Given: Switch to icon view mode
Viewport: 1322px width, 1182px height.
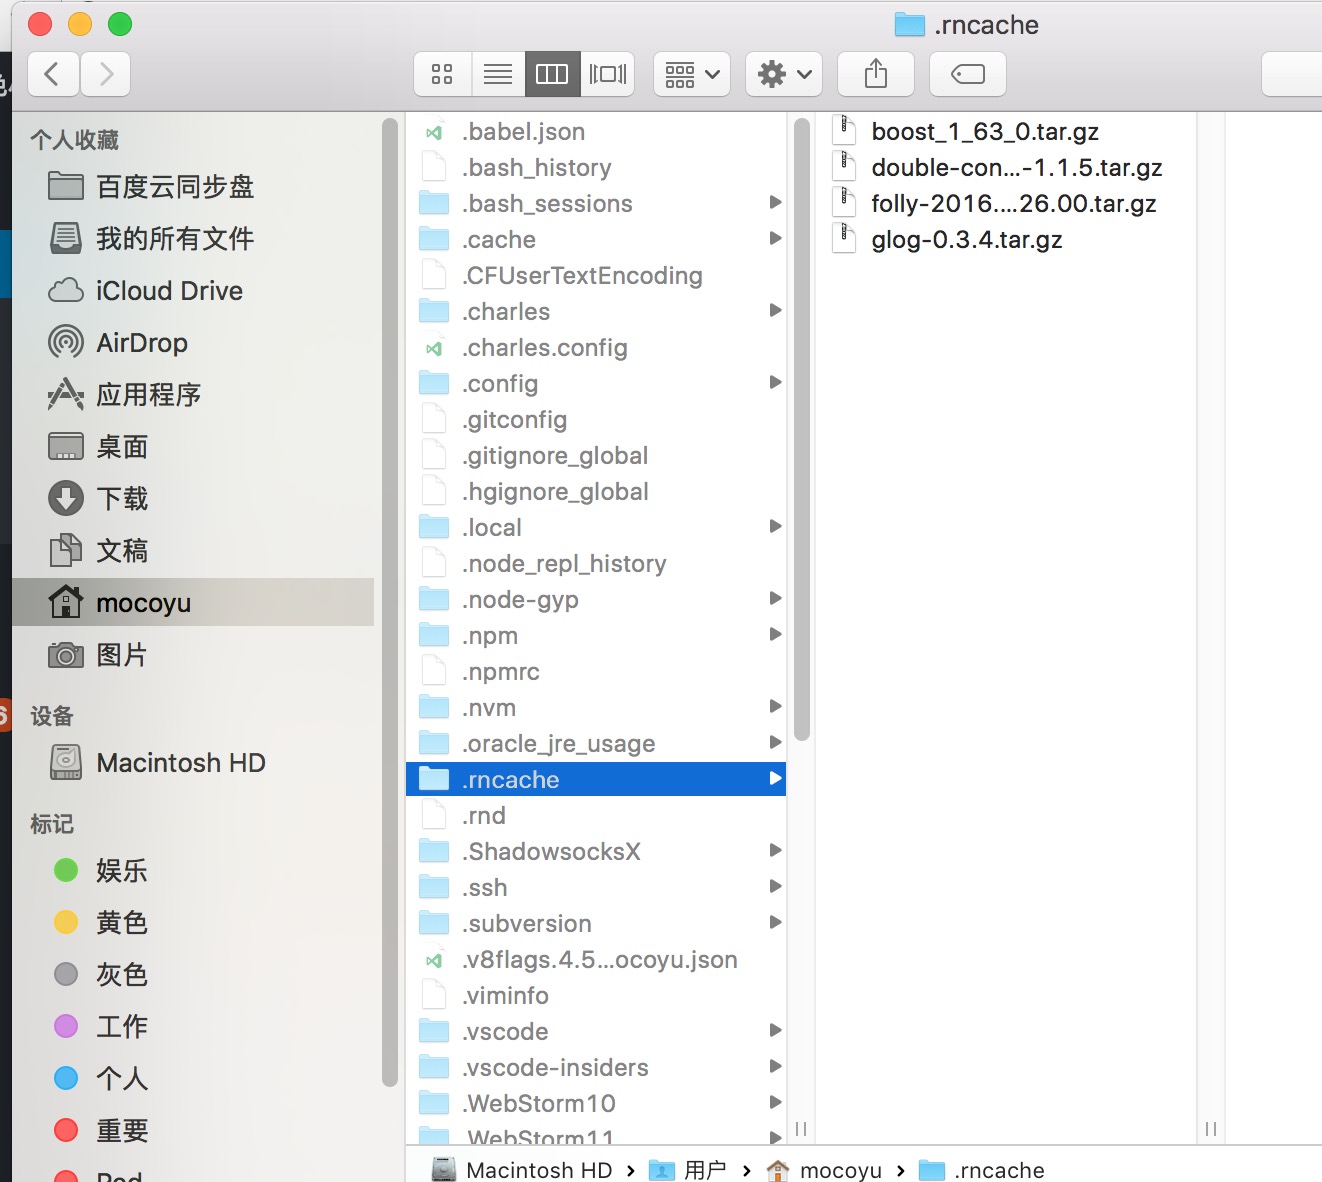Looking at the screenshot, I should tap(442, 73).
